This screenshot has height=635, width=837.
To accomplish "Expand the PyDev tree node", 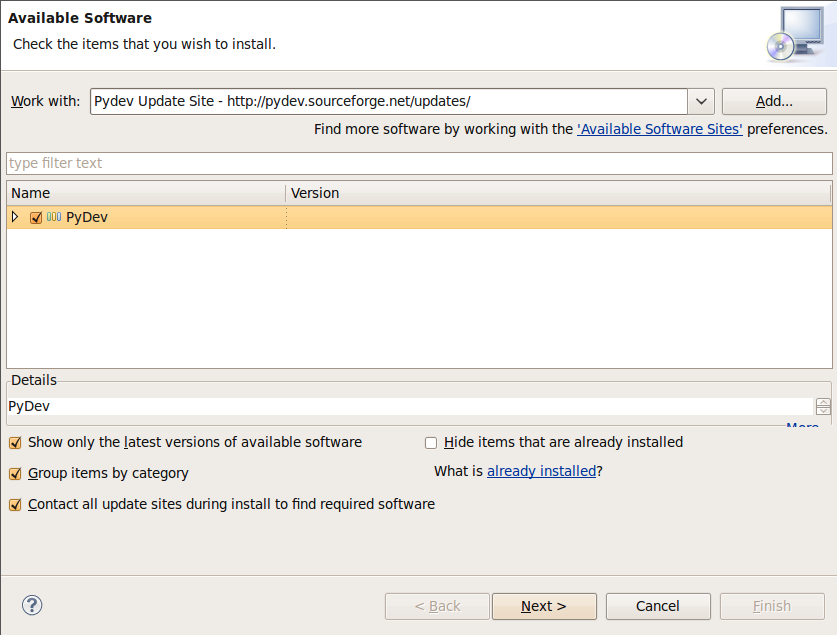I will 15,217.
